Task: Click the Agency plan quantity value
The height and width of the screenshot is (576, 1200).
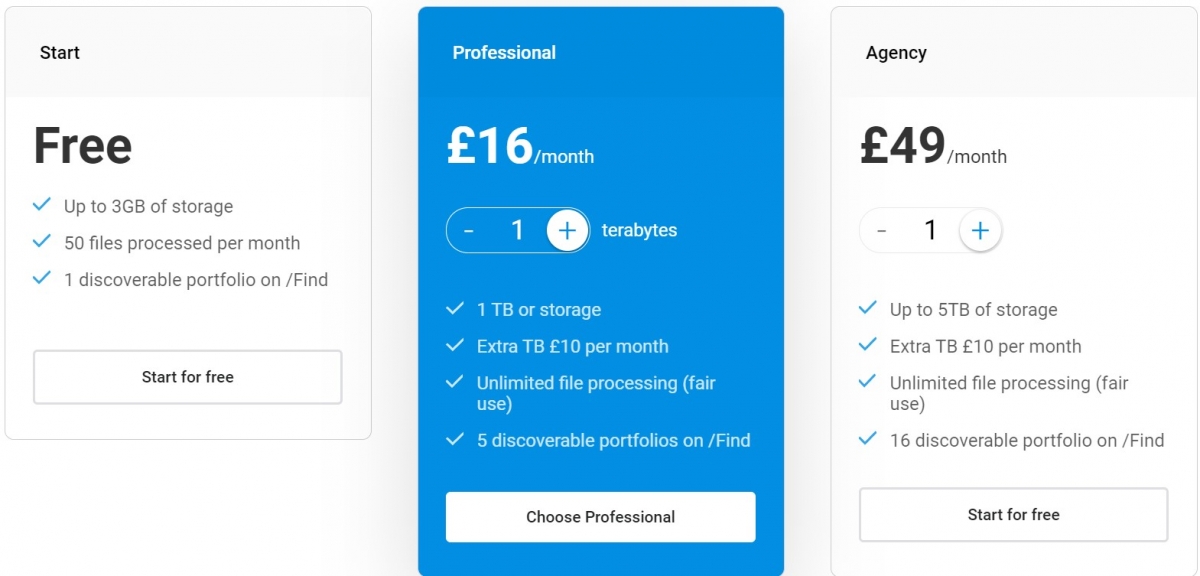Action: coord(930,231)
